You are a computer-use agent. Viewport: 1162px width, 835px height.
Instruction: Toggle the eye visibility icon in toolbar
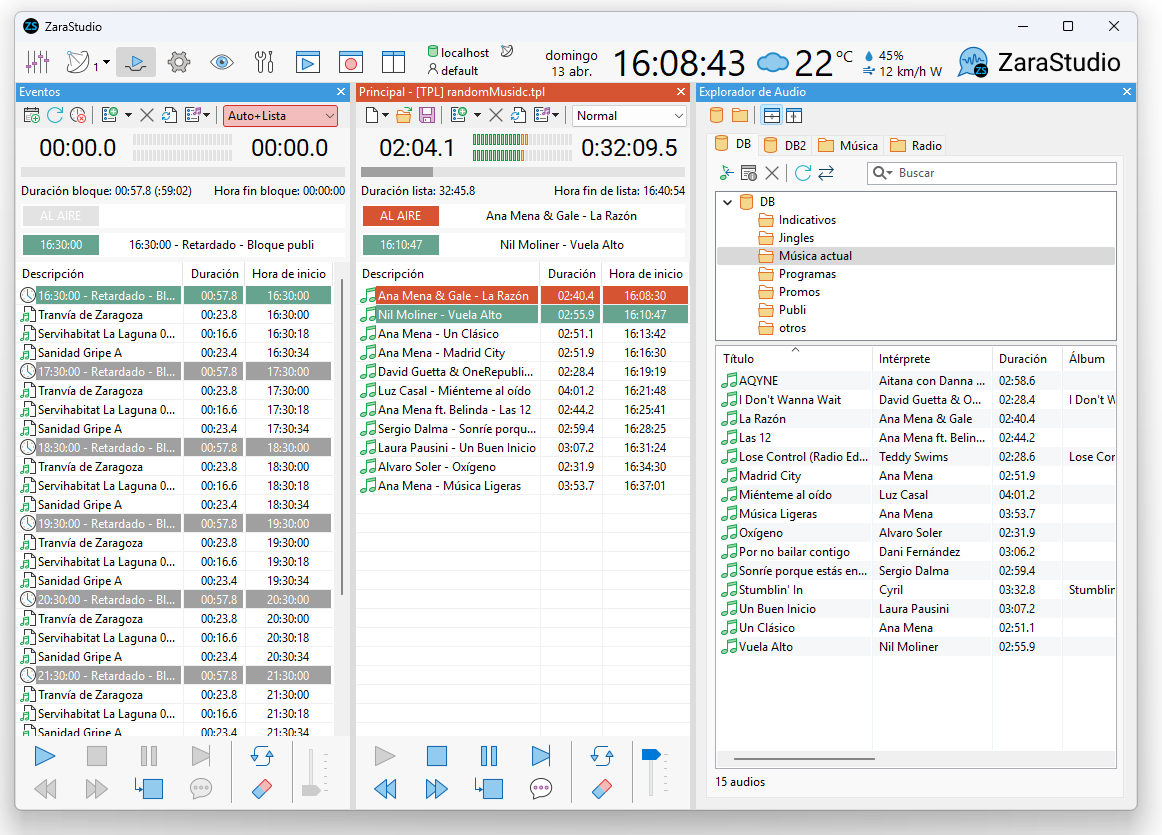pyautogui.click(x=221, y=63)
